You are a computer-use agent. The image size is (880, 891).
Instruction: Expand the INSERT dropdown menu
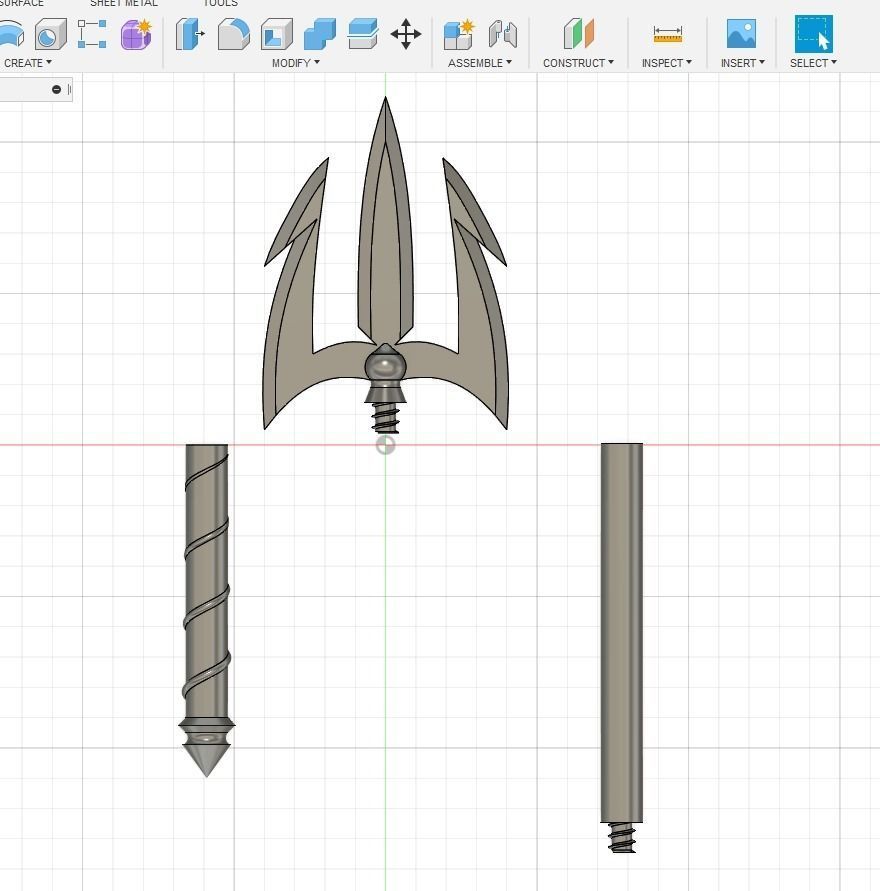tap(743, 63)
